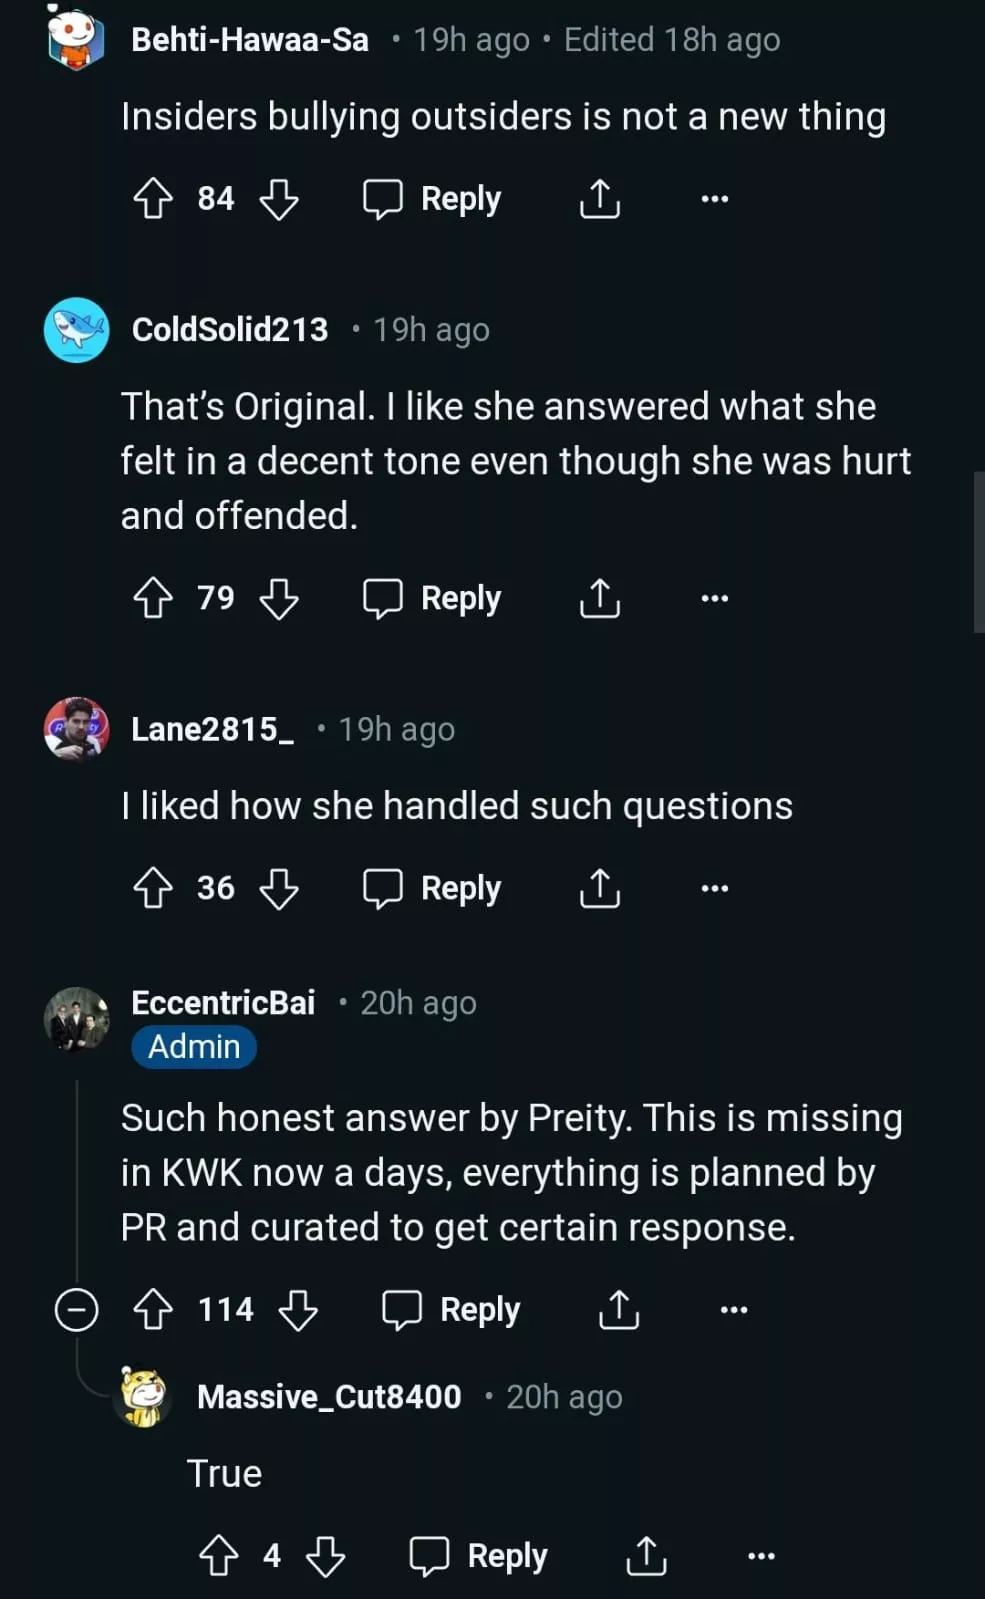
Task: Click the Admin flair badge
Action: (x=194, y=1047)
